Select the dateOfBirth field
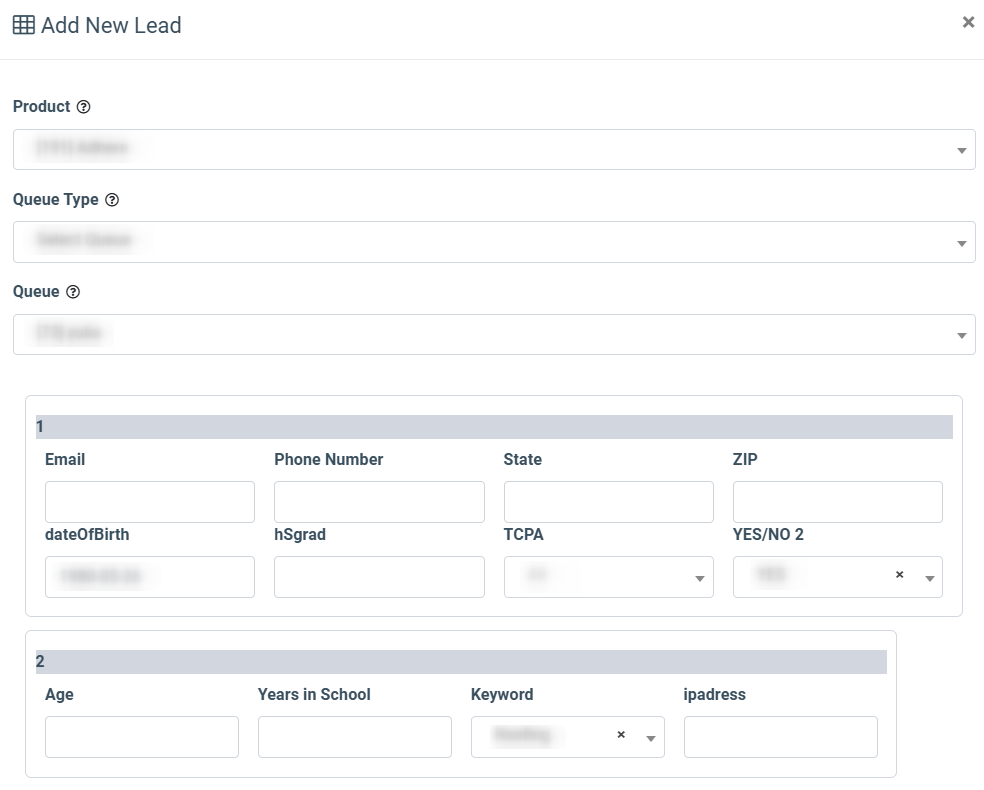 pos(150,577)
